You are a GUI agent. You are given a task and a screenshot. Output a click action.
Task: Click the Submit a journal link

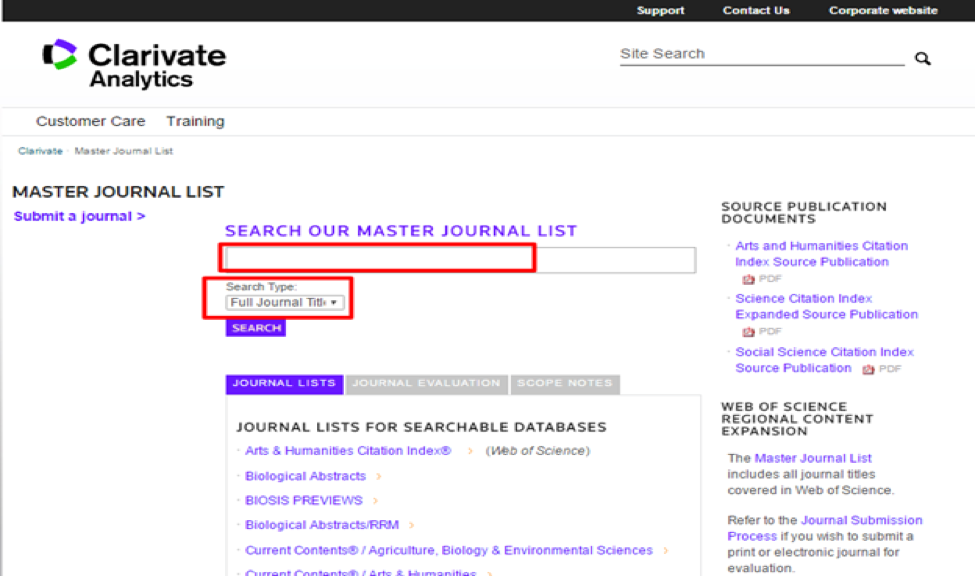[x=80, y=216]
